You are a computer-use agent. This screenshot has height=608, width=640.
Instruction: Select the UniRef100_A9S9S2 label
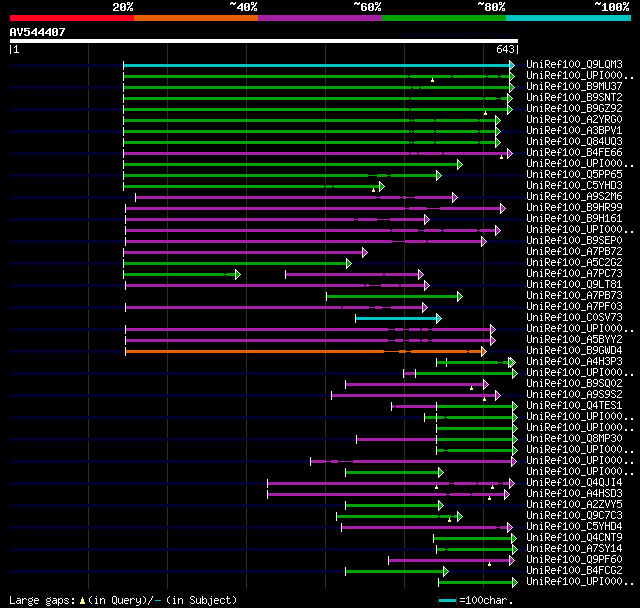574,395
